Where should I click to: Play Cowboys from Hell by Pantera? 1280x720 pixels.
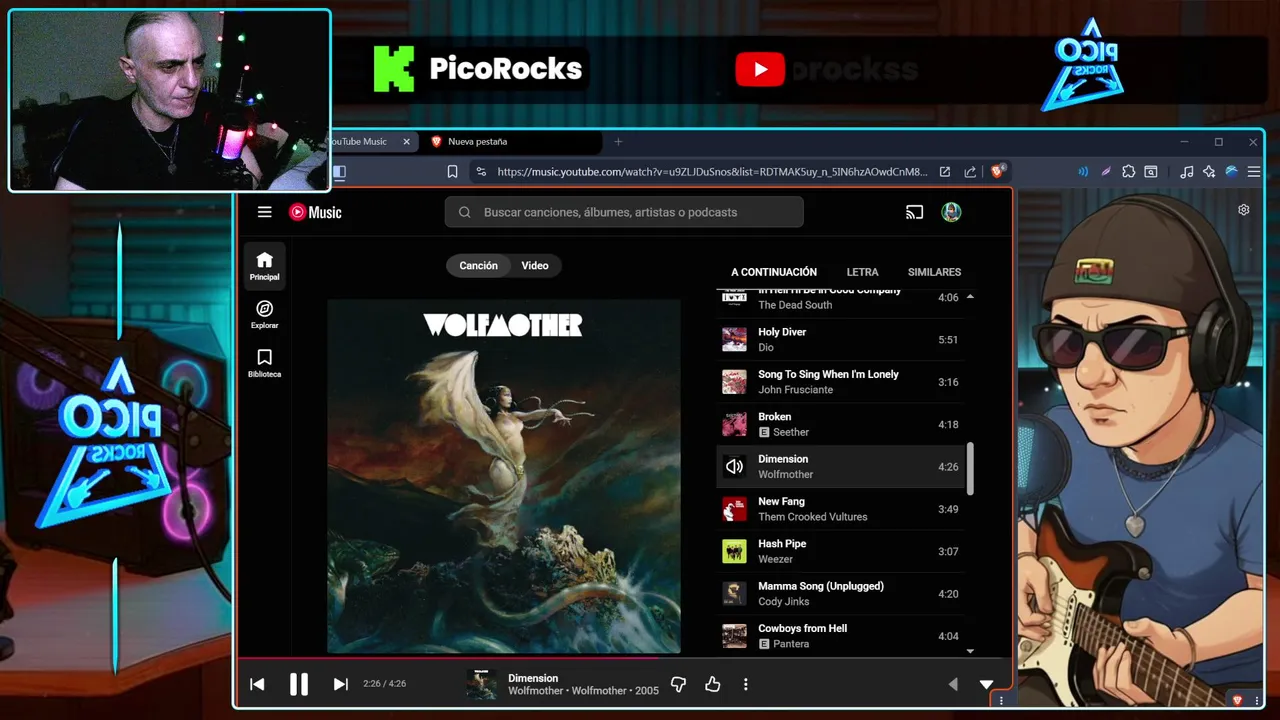click(x=841, y=636)
